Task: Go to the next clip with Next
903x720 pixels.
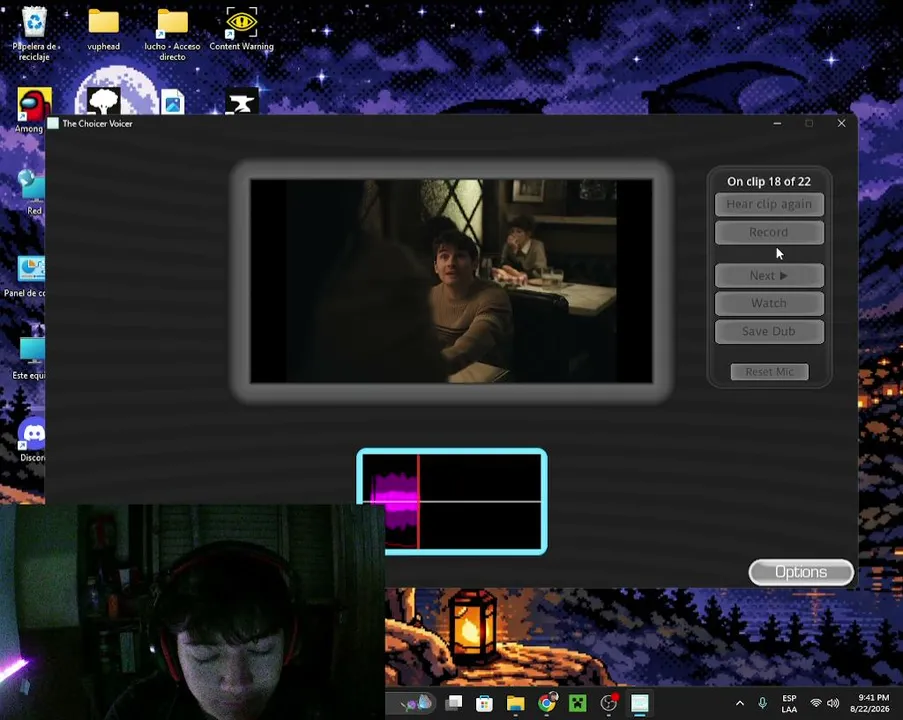Action: [x=769, y=276]
